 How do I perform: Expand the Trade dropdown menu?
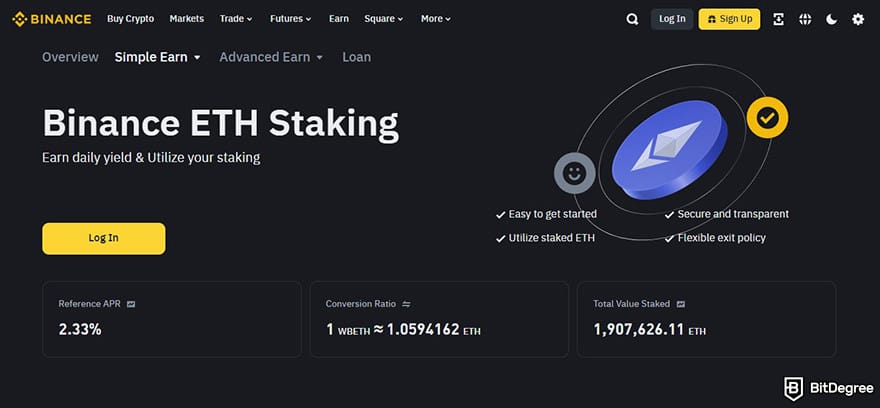coord(236,19)
